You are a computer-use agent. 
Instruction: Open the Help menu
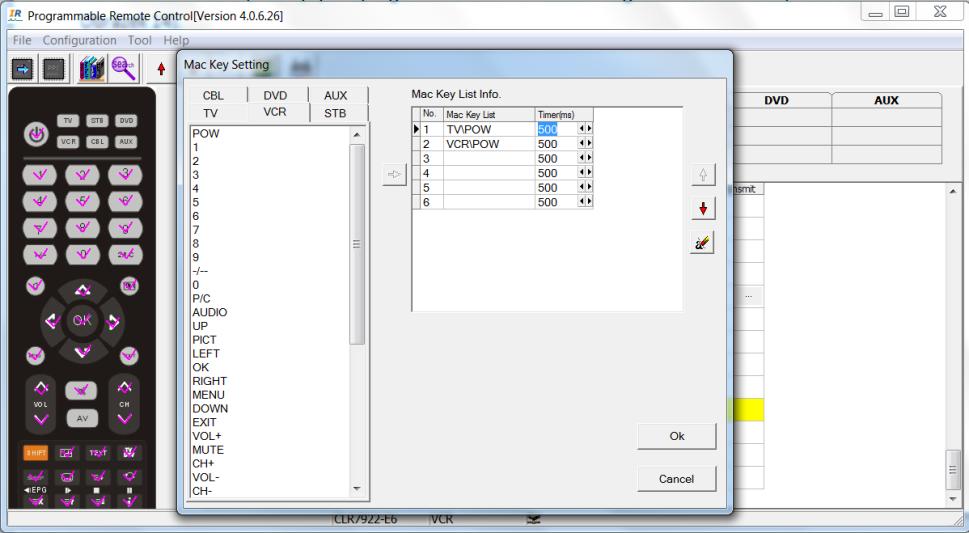pos(176,40)
